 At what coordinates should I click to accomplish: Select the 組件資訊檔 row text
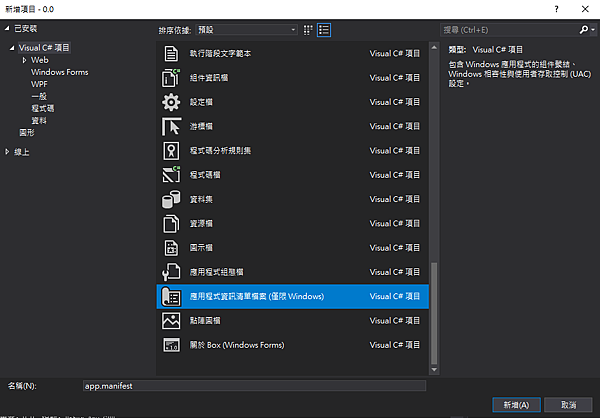(x=209, y=78)
